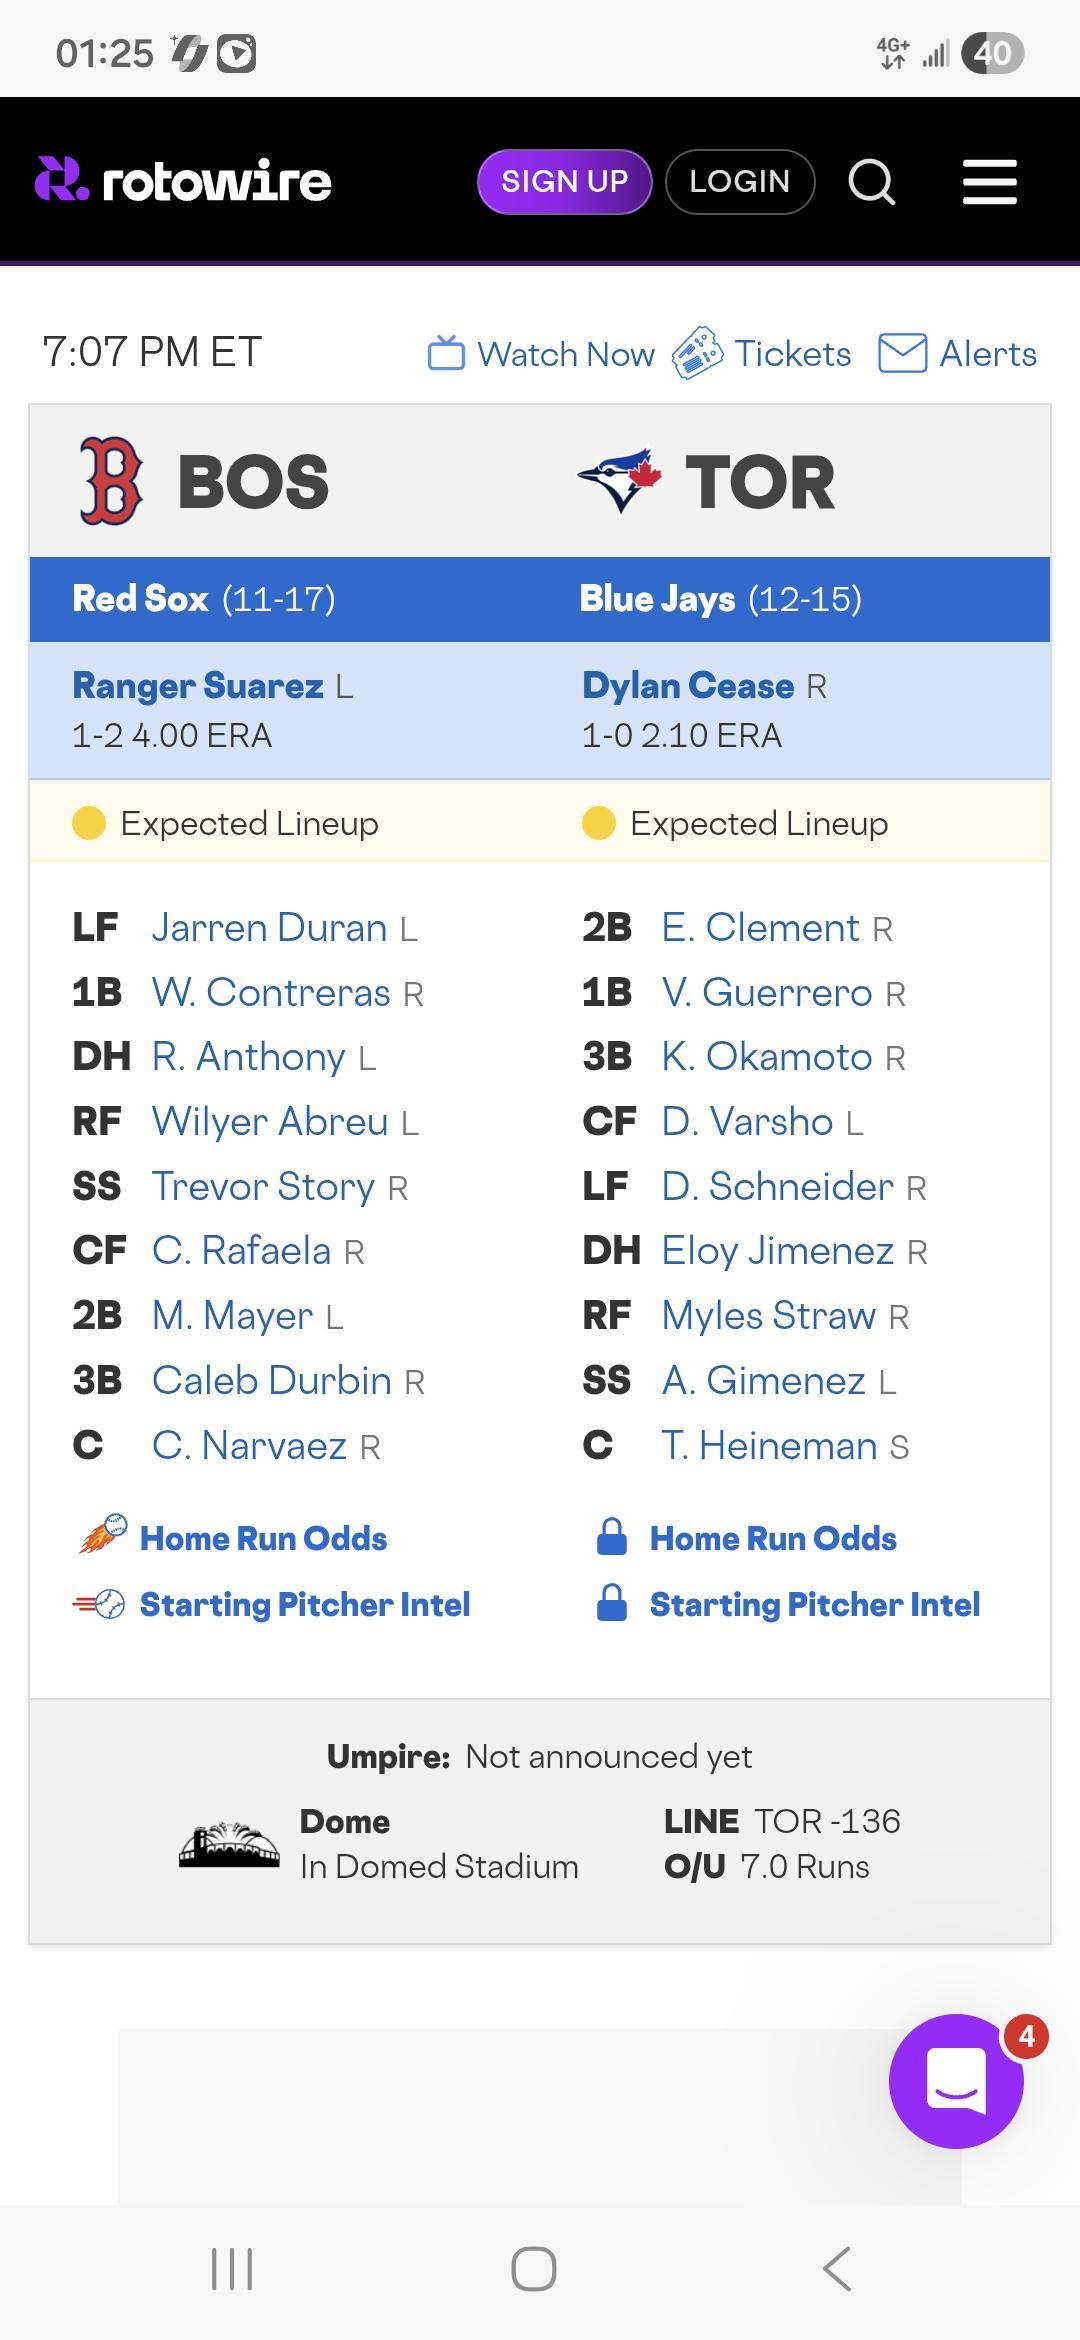Viewport: 1080px width, 2340px height.
Task: Click the Tickets icon
Action: (x=697, y=354)
